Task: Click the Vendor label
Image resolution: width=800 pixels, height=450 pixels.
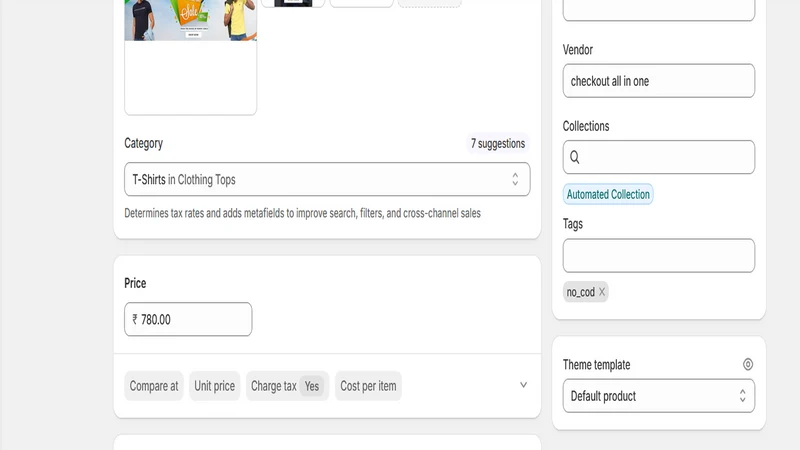Action: coord(578,49)
